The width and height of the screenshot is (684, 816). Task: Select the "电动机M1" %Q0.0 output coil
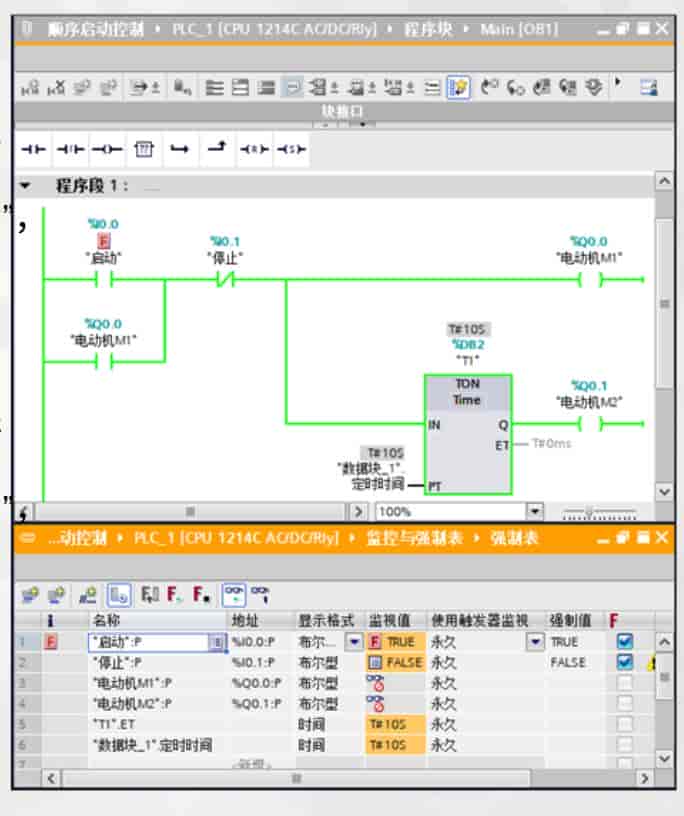590,279
